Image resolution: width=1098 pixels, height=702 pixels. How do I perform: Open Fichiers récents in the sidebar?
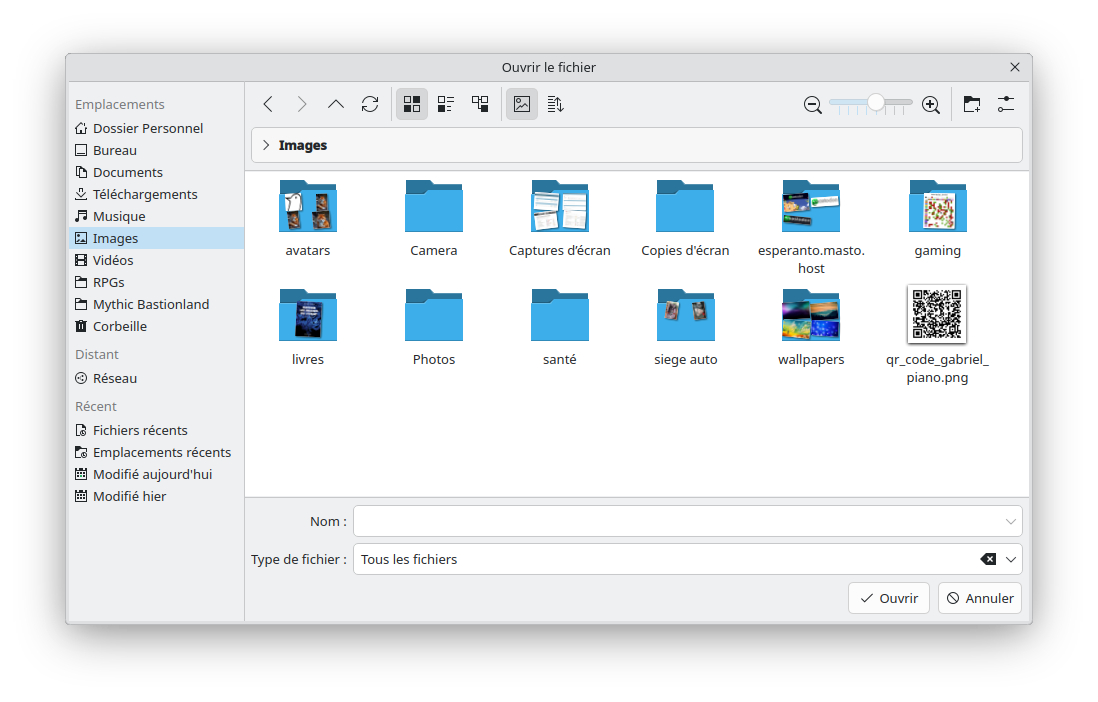140,430
